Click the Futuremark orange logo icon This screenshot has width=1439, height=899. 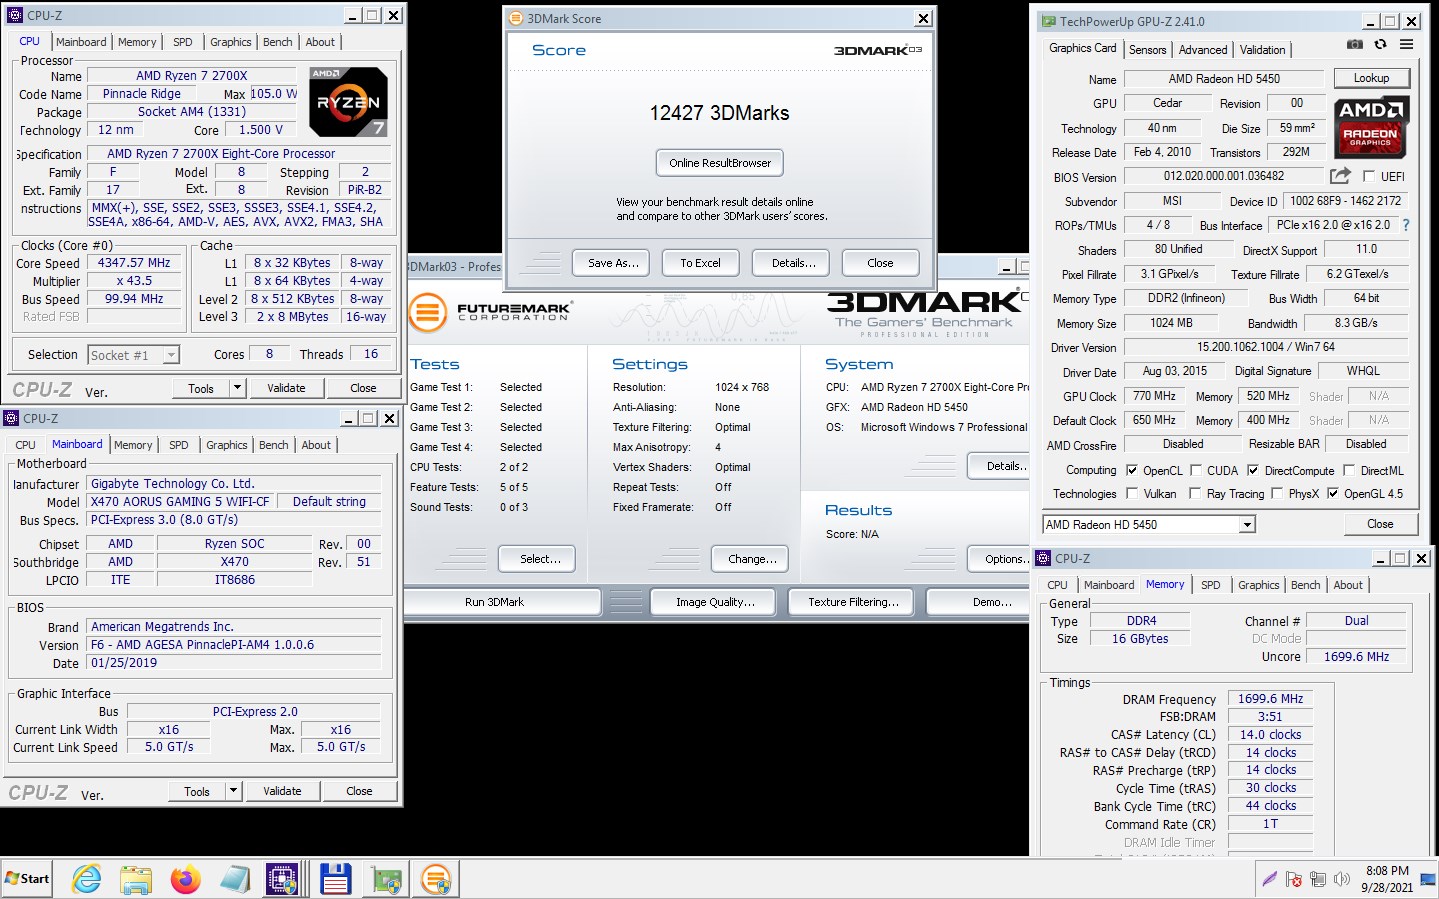click(x=427, y=313)
